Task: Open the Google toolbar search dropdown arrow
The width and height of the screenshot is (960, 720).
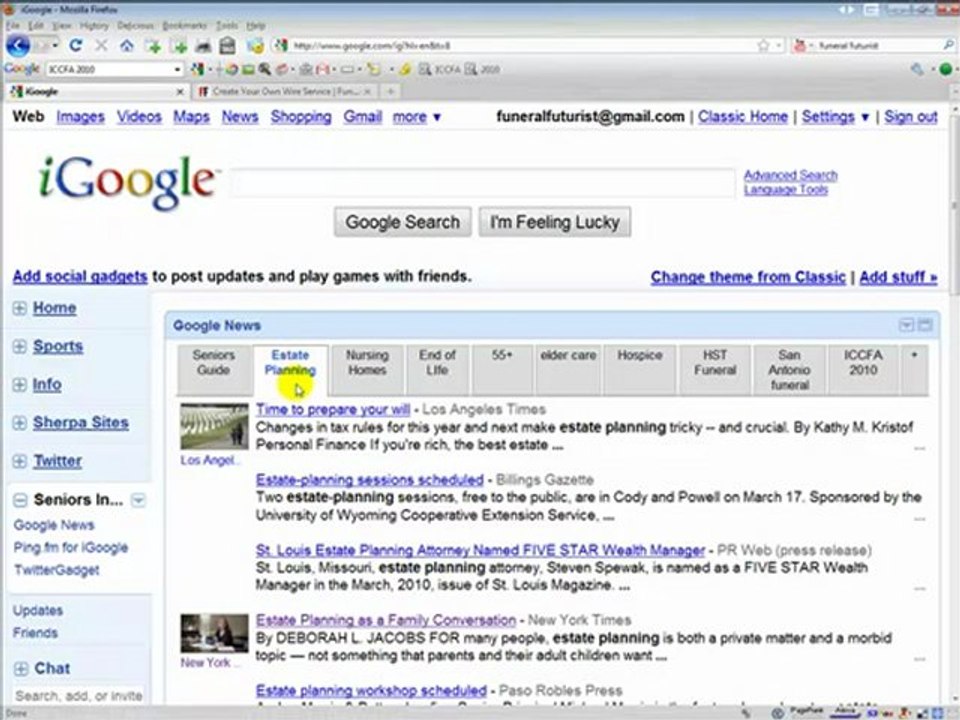Action: pyautogui.click(x=178, y=69)
